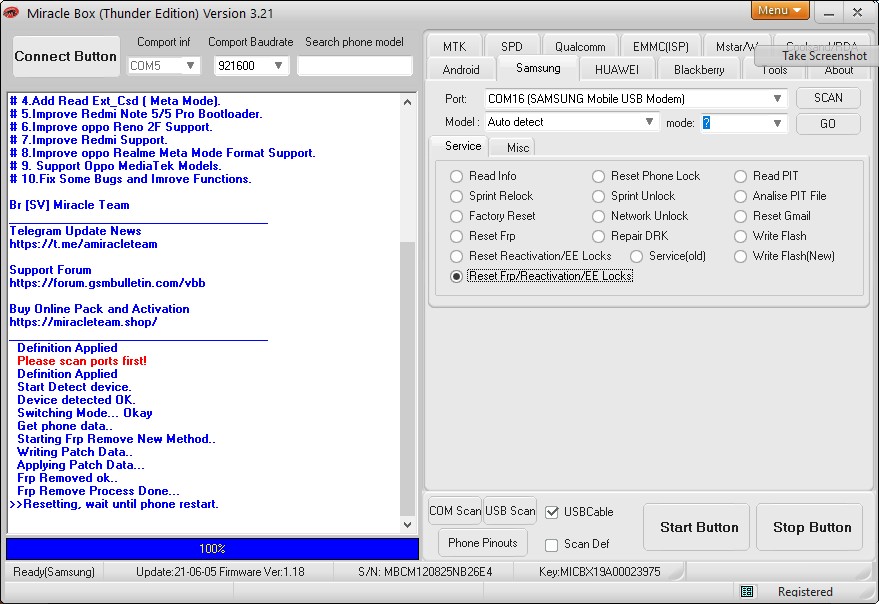
Task: Switch to the Qualcomm tab
Action: [580, 47]
